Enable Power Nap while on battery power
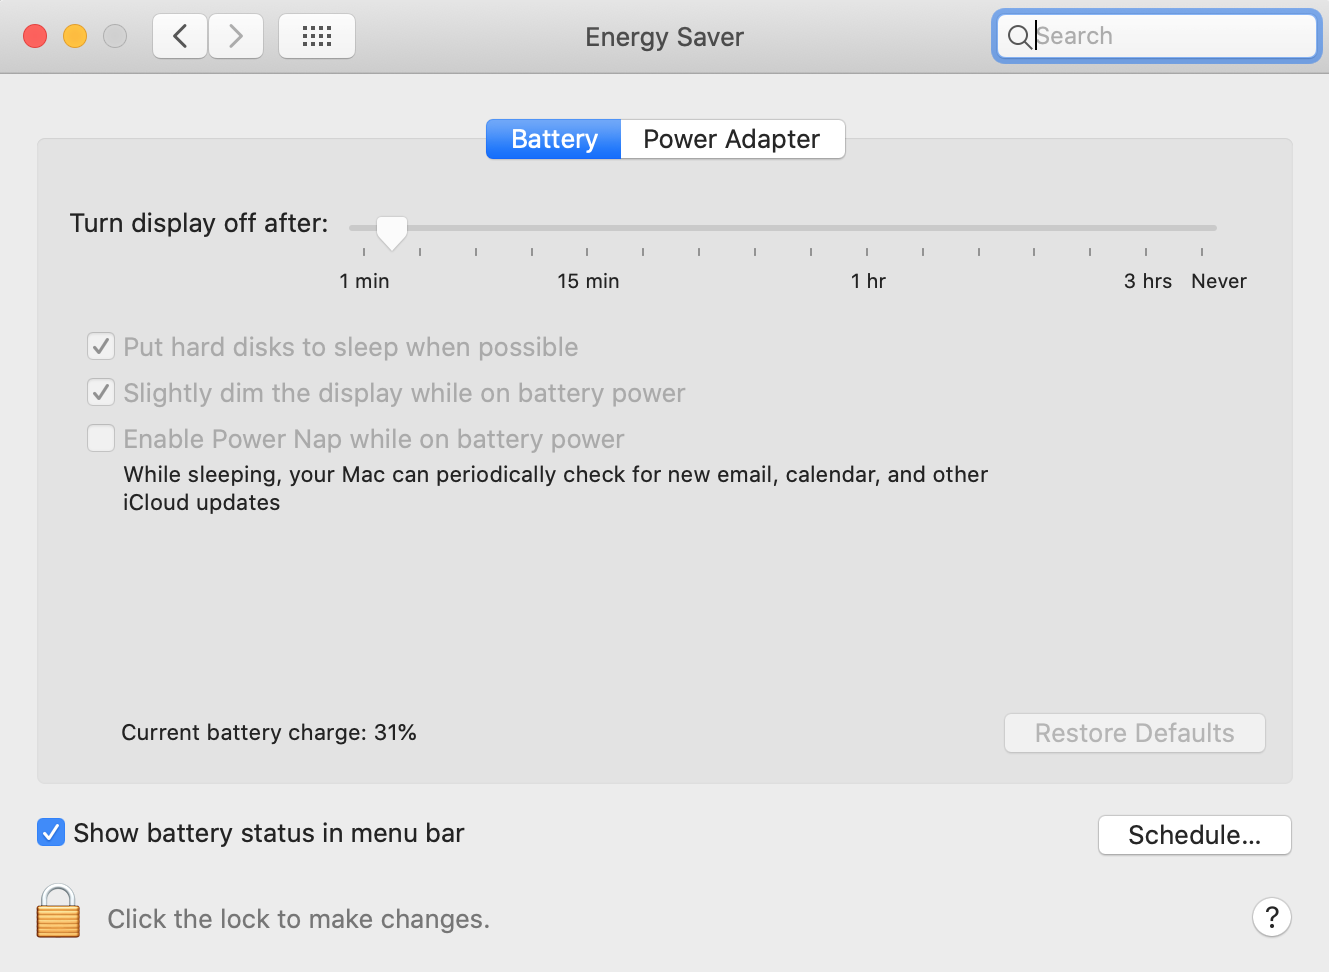The image size is (1329, 972). point(101,439)
